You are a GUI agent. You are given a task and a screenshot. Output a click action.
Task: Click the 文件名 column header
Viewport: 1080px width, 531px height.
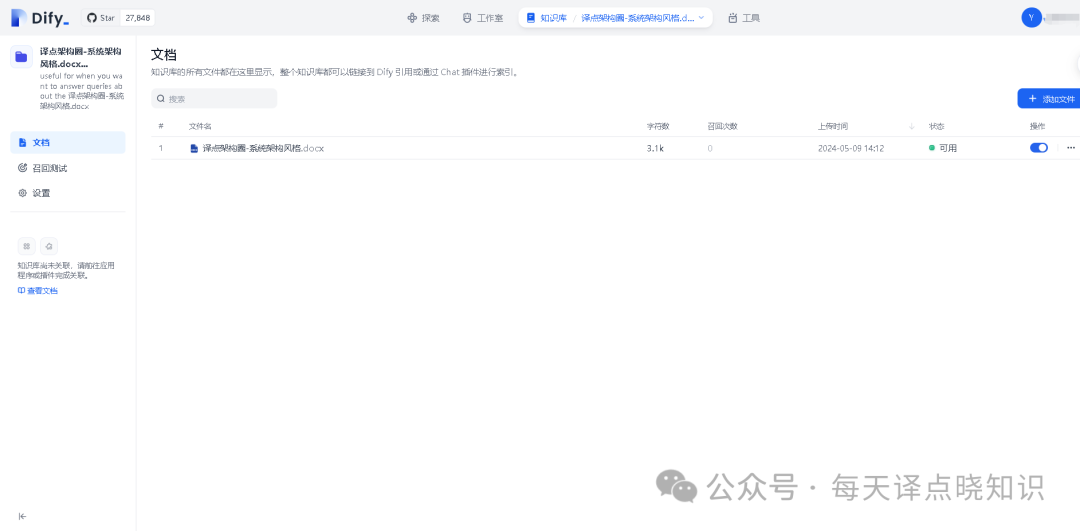200,127
